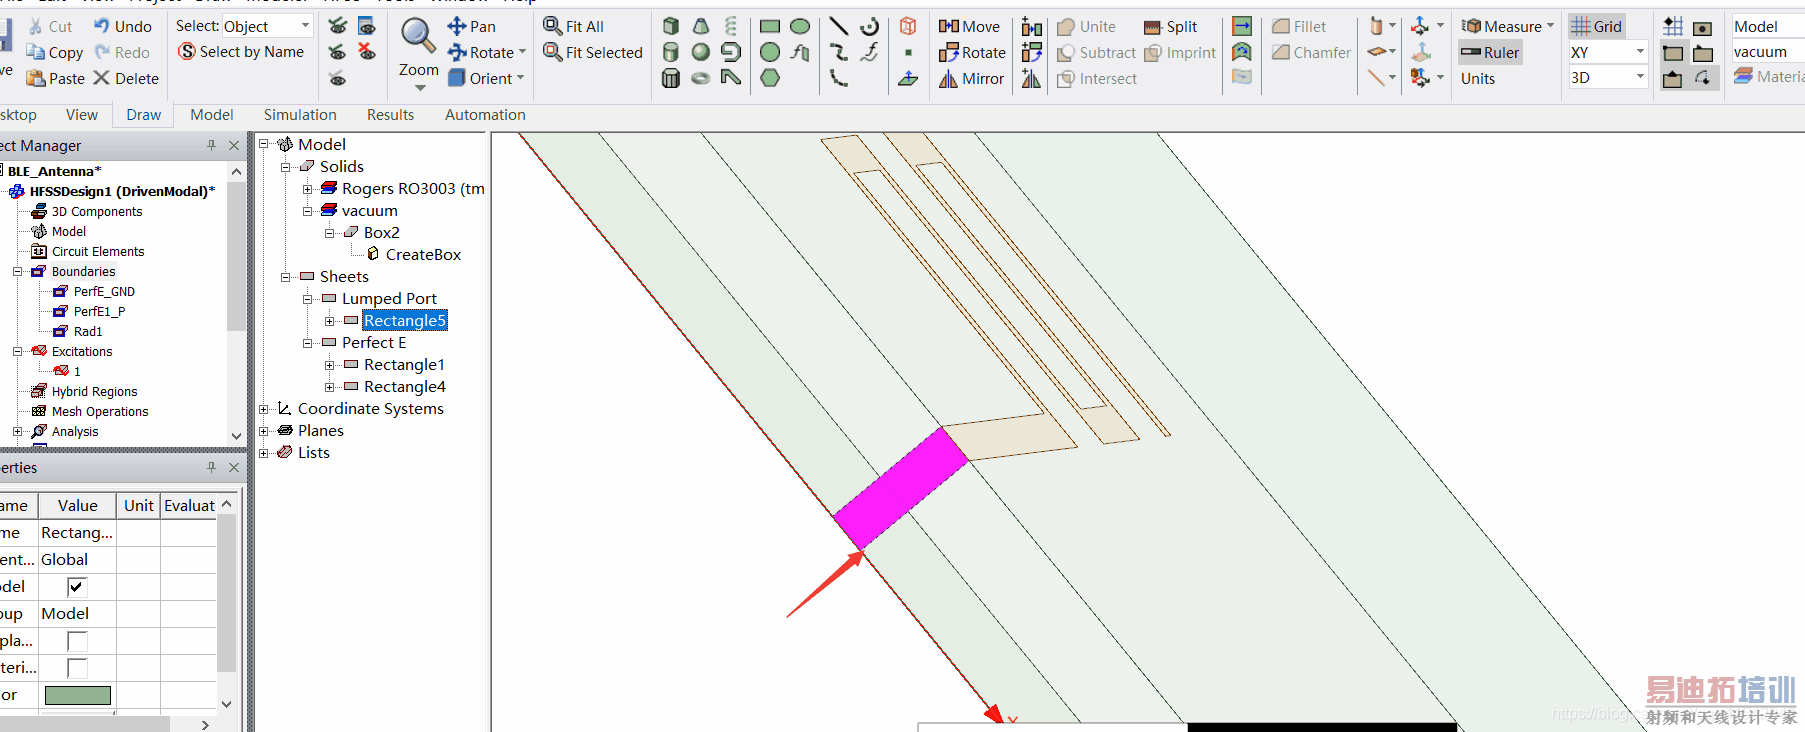Select Mesh Operations in Project Manager
This screenshot has width=1805, height=732.
[x=100, y=411]
